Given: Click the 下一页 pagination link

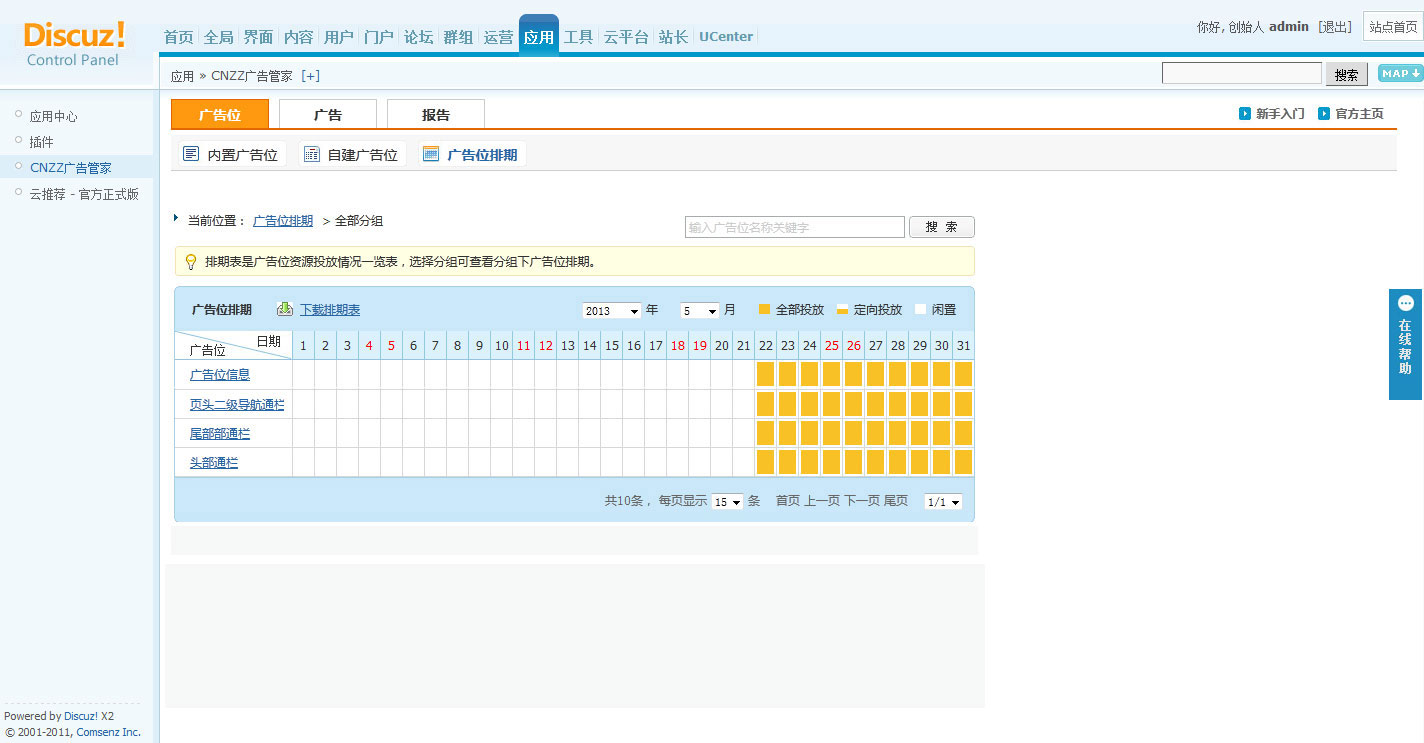Looking at the screenshot, I should pyautogui.click(x=862, y=501).
